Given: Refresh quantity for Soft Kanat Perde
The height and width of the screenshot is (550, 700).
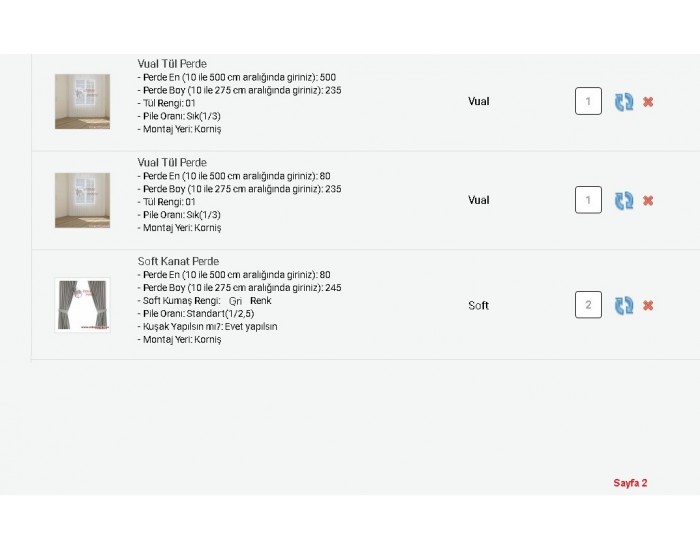Looking at the screenshot, I should click(624, 305).
